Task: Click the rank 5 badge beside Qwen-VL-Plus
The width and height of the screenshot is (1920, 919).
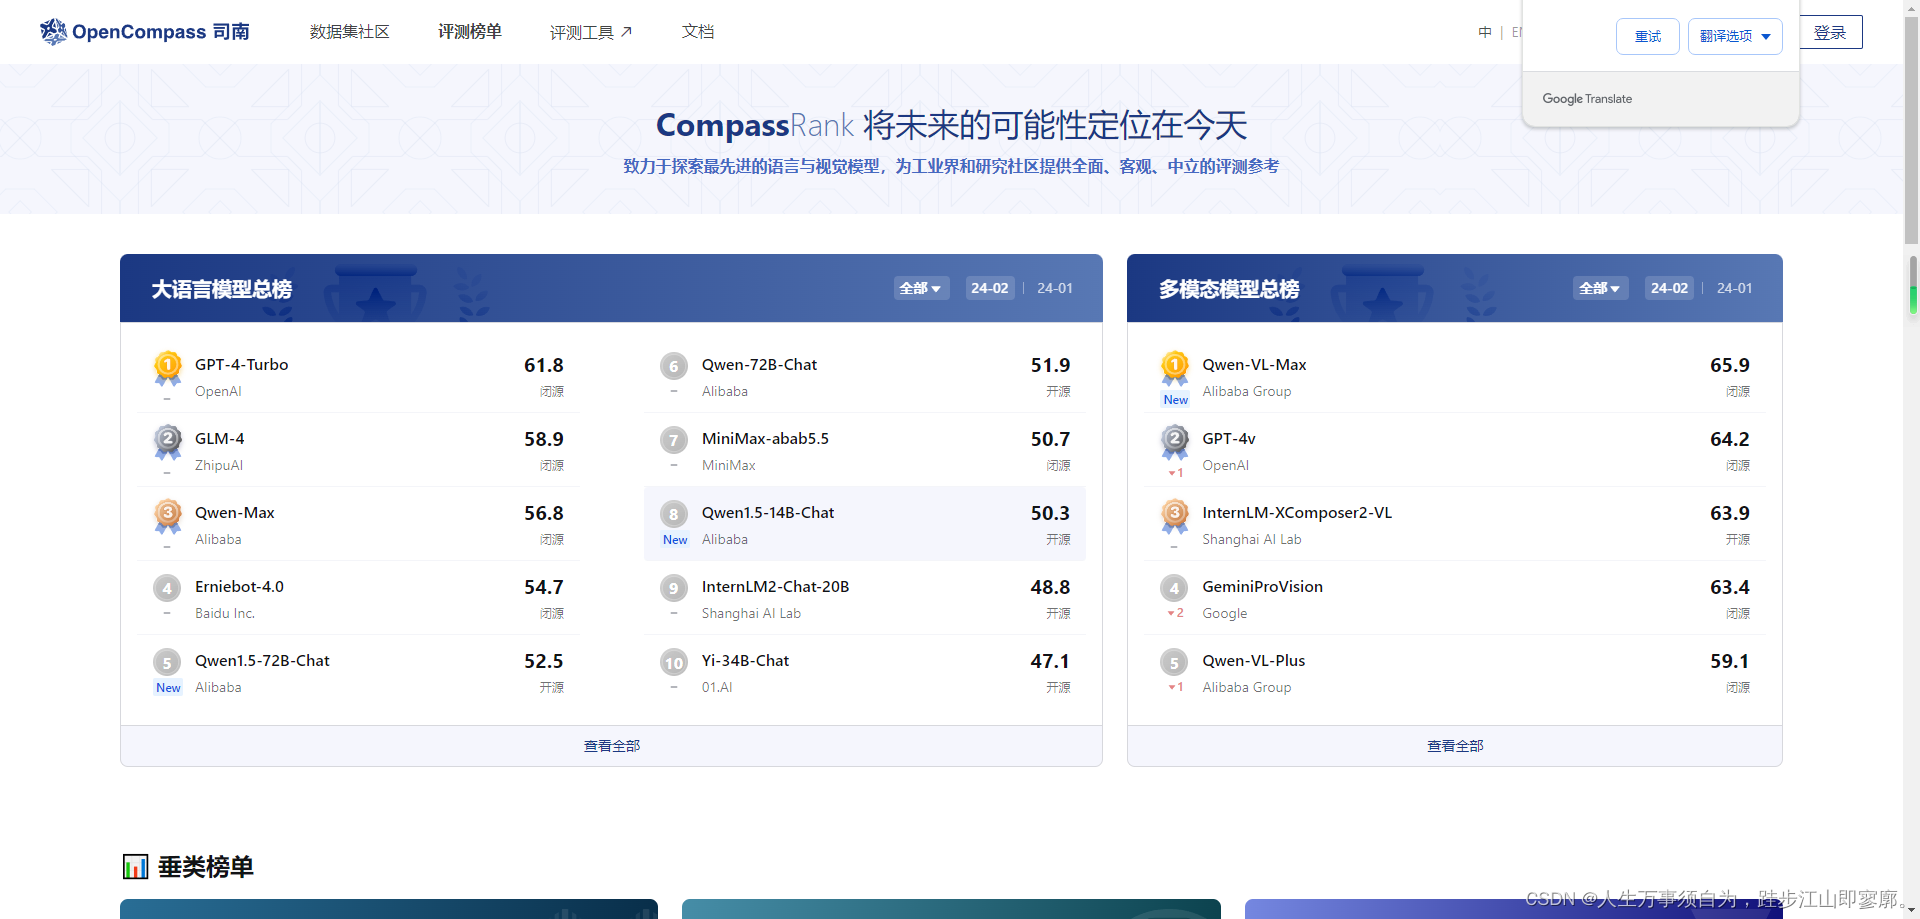Action: point(1174,662)
